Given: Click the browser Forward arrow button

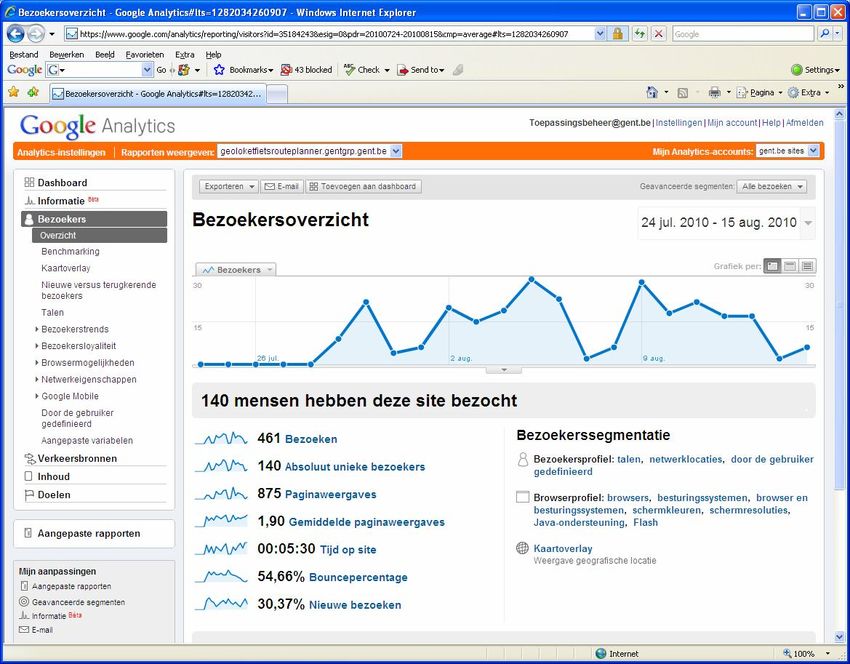Looking at the screenshot, I should coord(36,34).
